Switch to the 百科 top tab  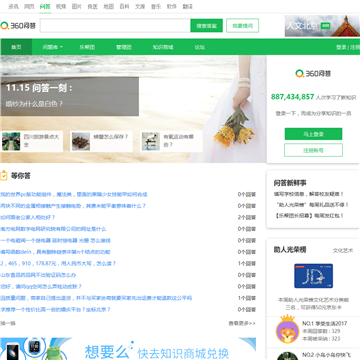(x=124, y=6)
